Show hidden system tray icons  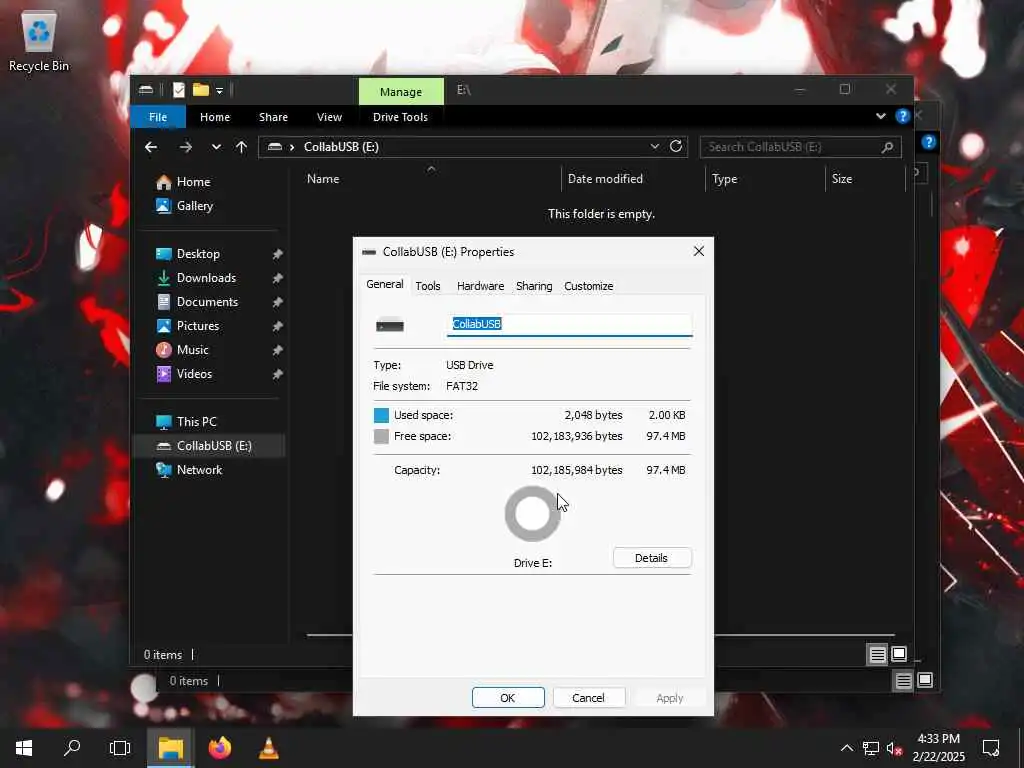(846, 748)
